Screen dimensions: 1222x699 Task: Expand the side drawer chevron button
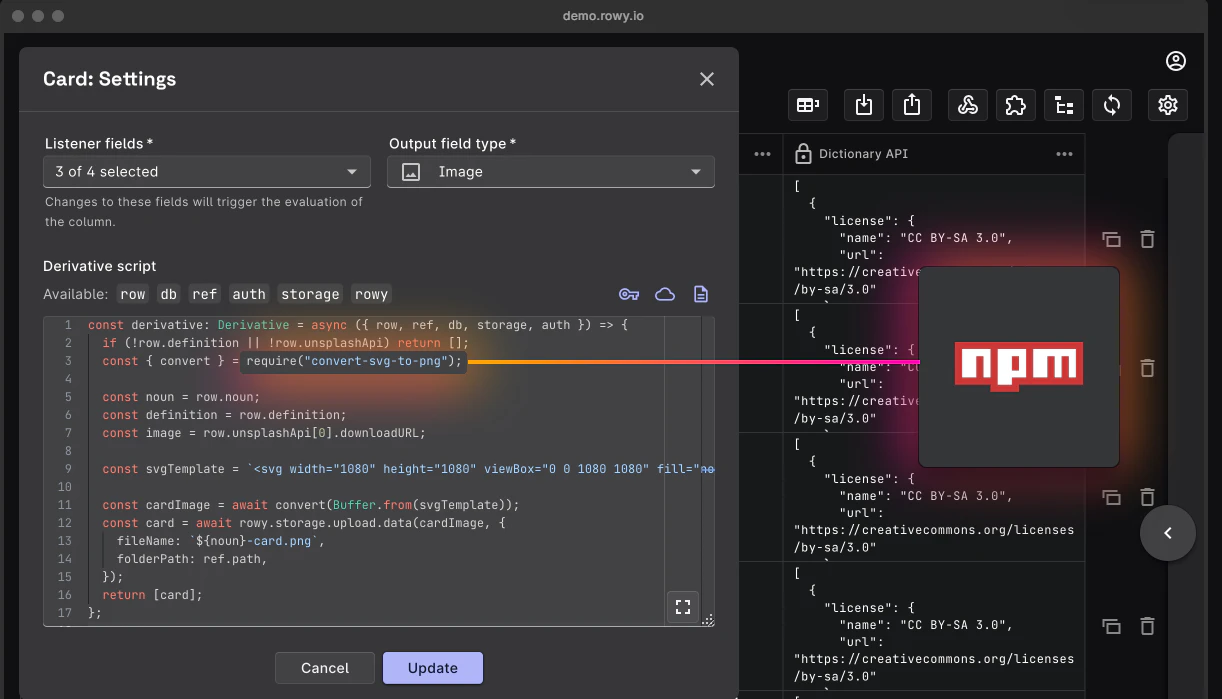coord(1168,533)
